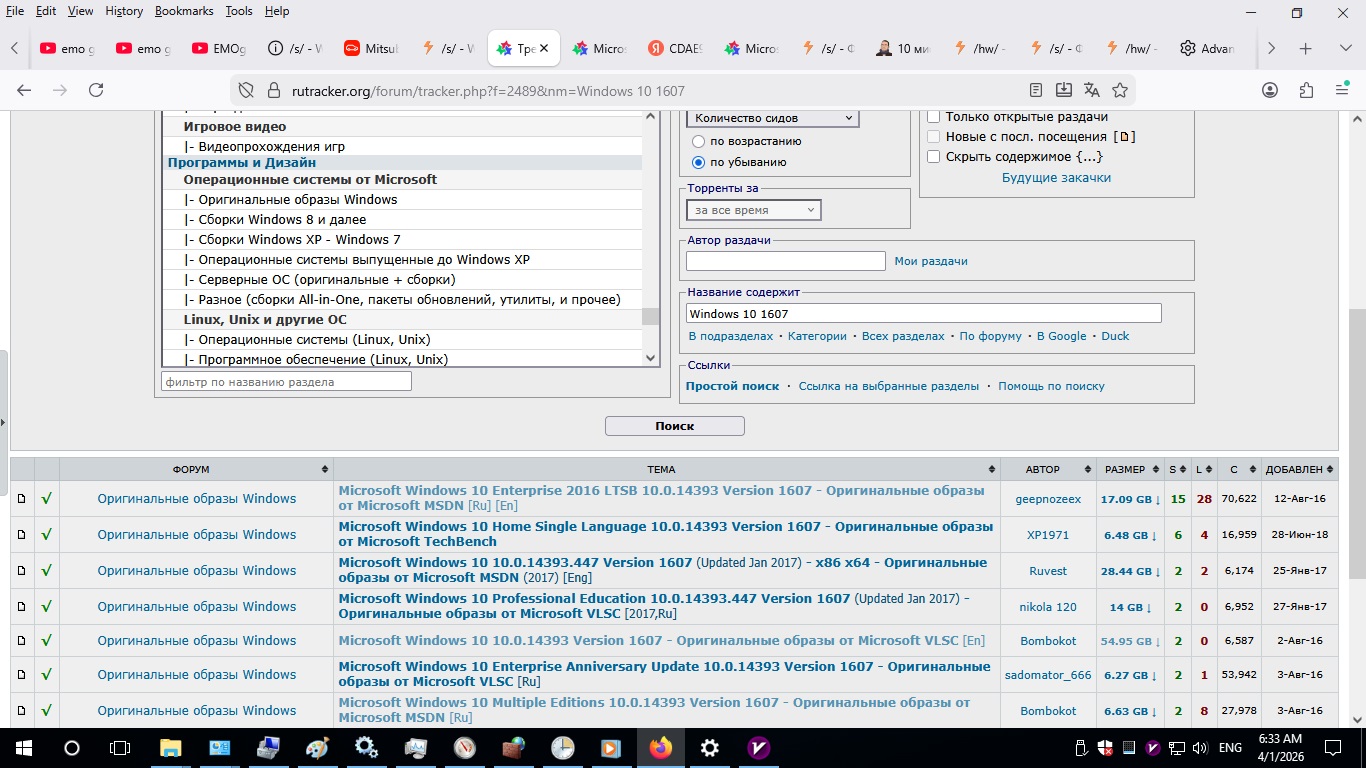This screenshot has height=768, width=1366.
Task: Click the forum list scrollbar down arrow
Action: click(651, 358)
